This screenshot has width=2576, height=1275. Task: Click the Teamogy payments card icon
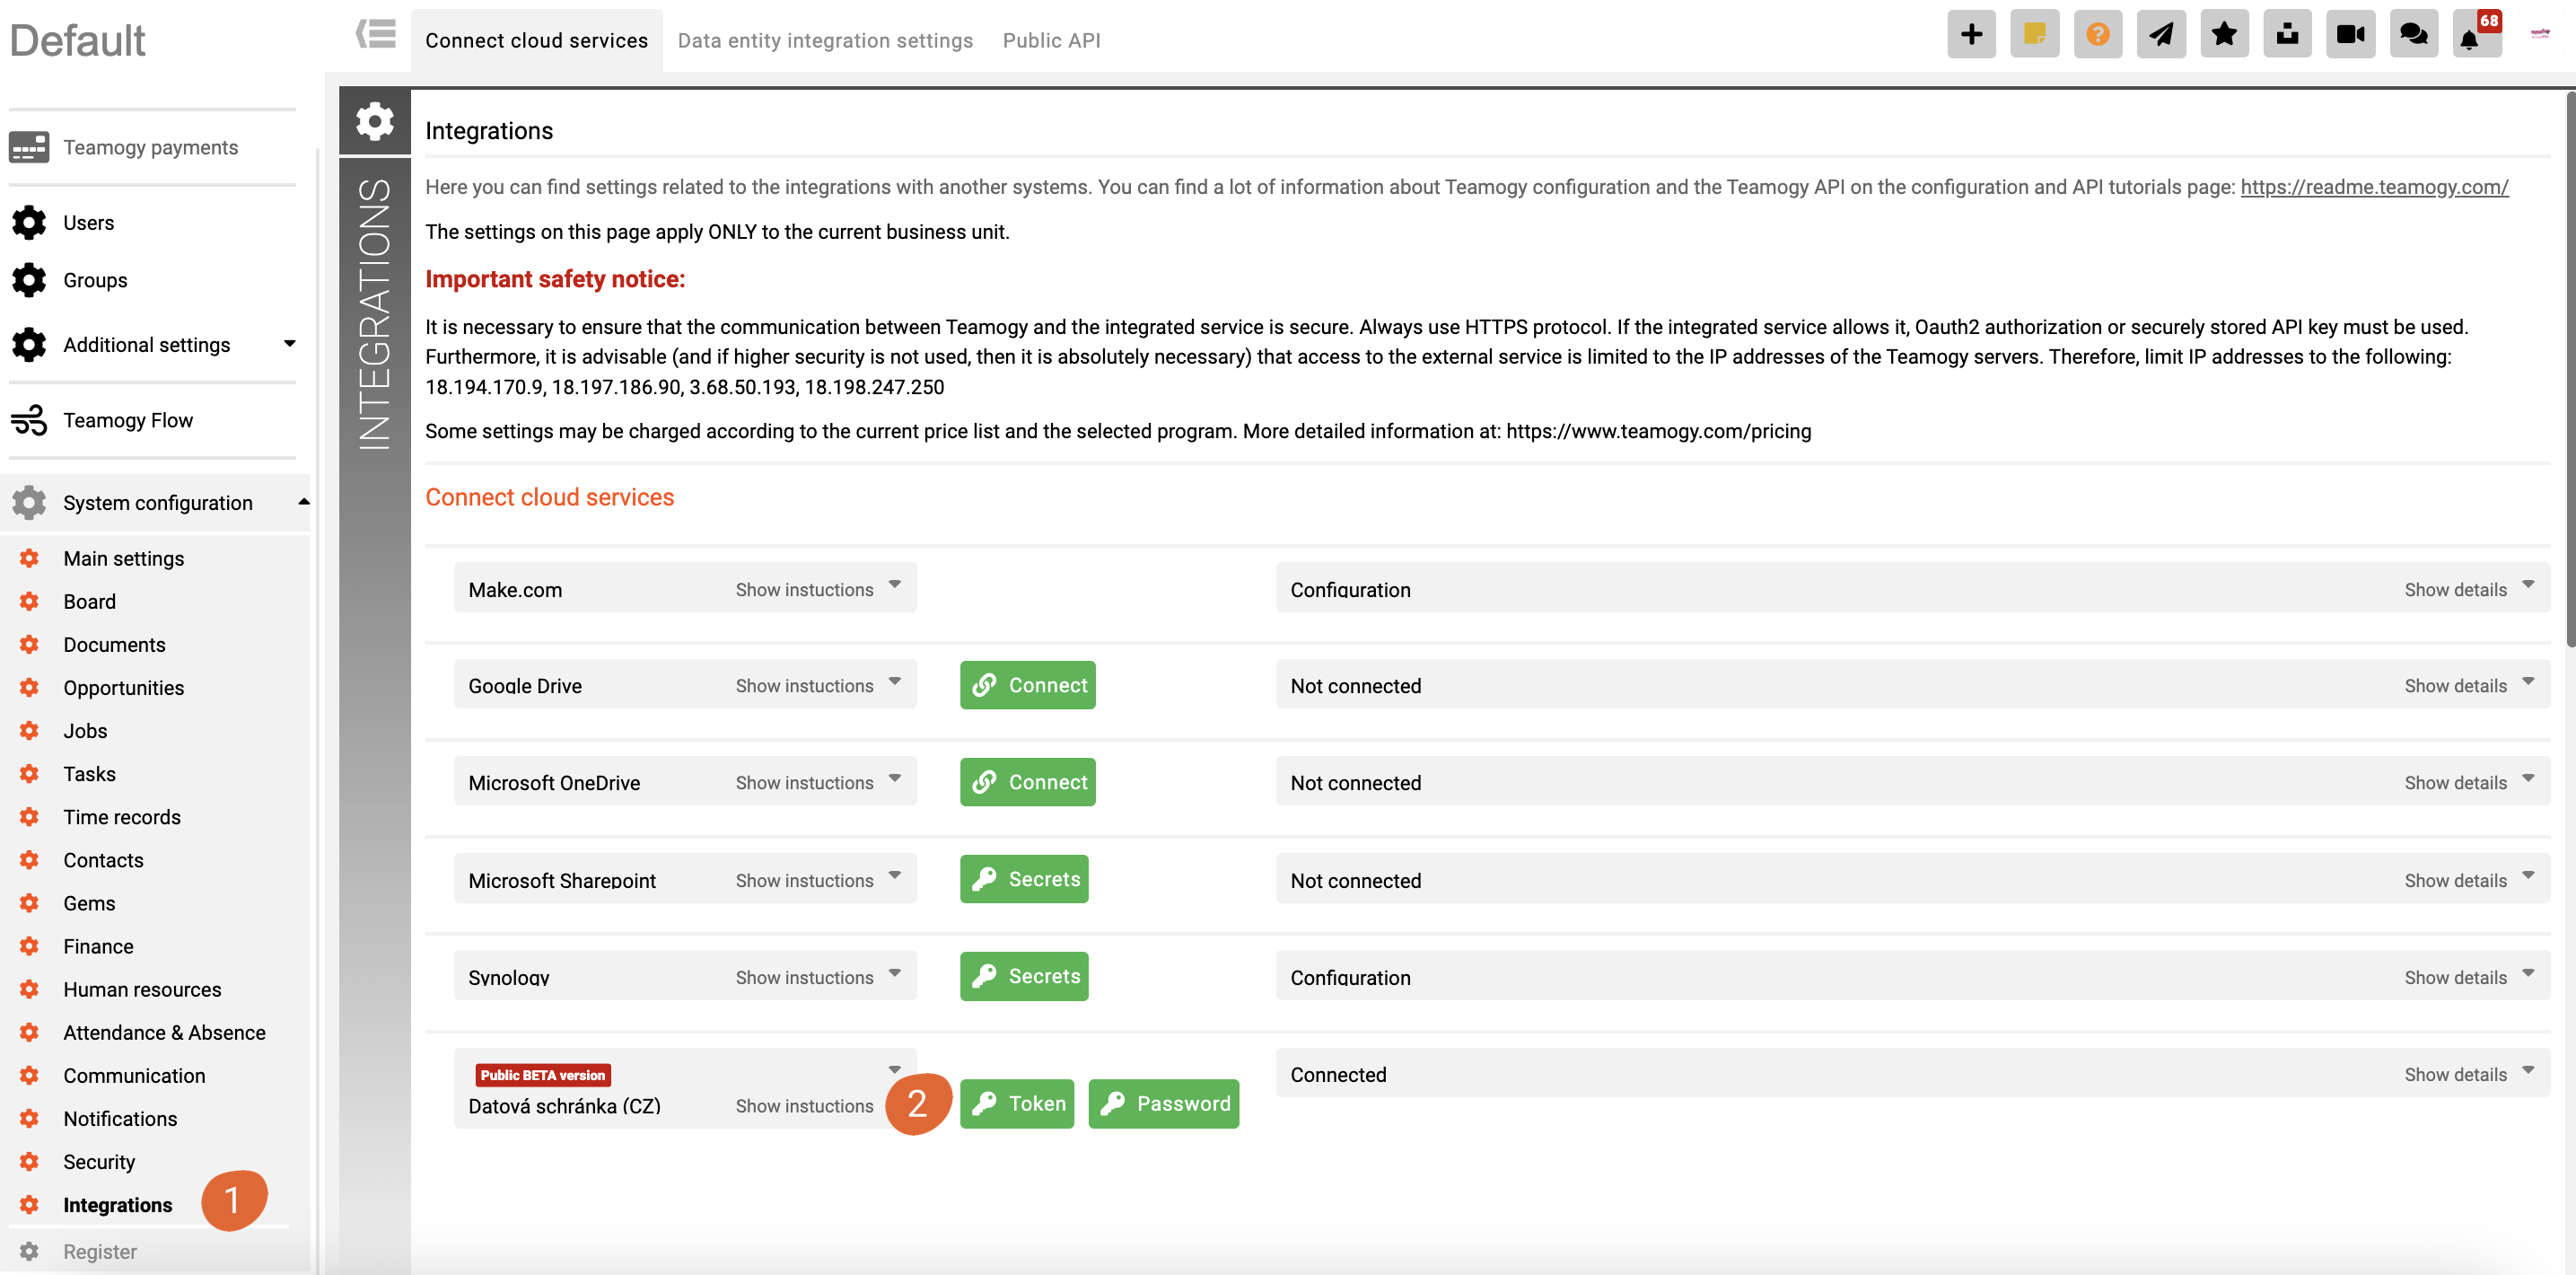[x=29, y=147]
